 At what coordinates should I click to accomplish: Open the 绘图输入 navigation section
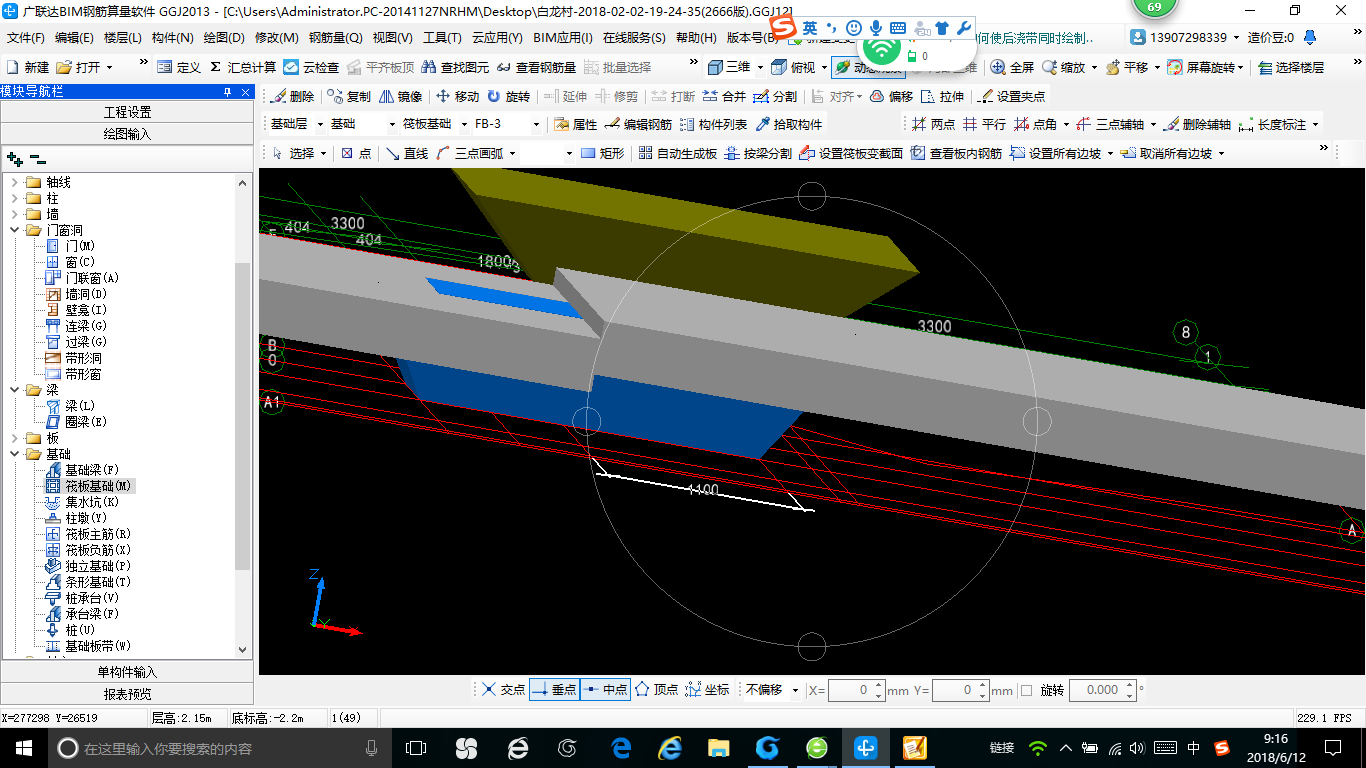click(x=127, y=133)
